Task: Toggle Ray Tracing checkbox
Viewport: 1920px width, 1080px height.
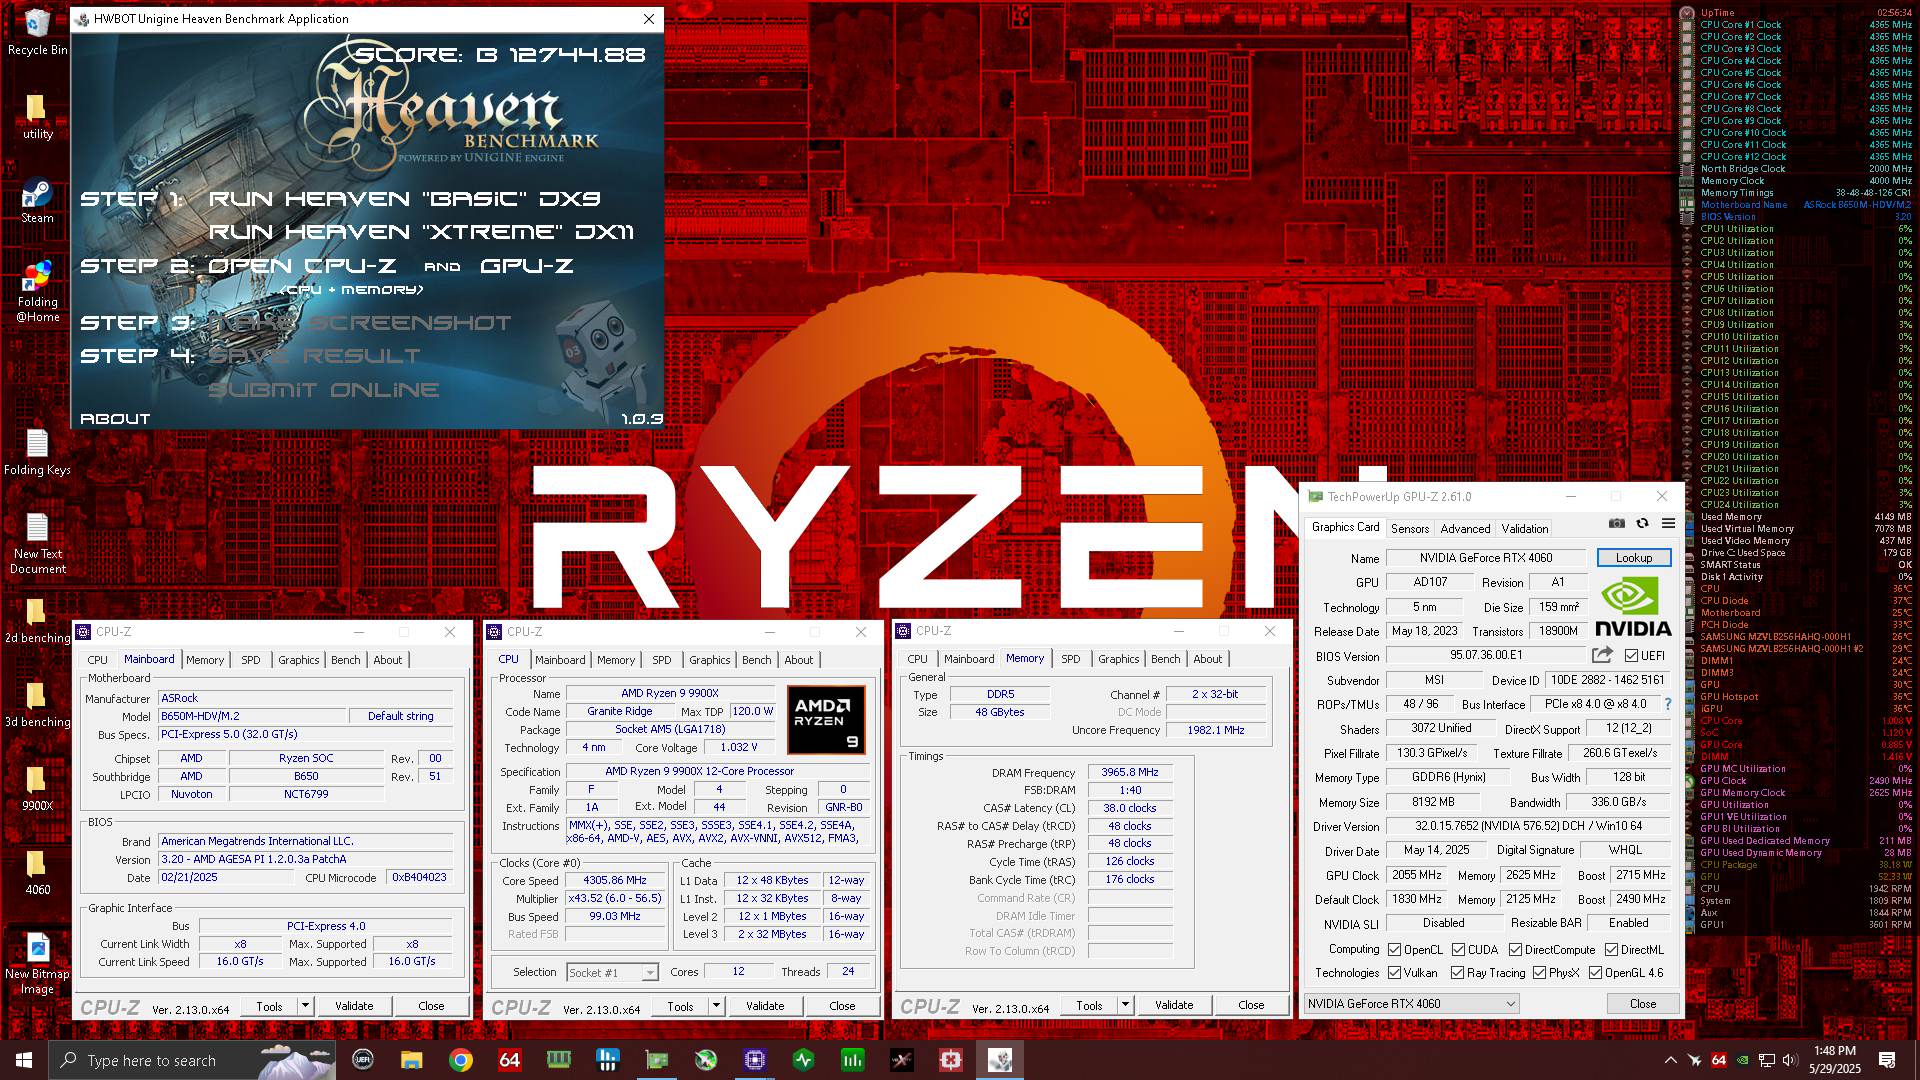Action: (x=1457, y=972)
